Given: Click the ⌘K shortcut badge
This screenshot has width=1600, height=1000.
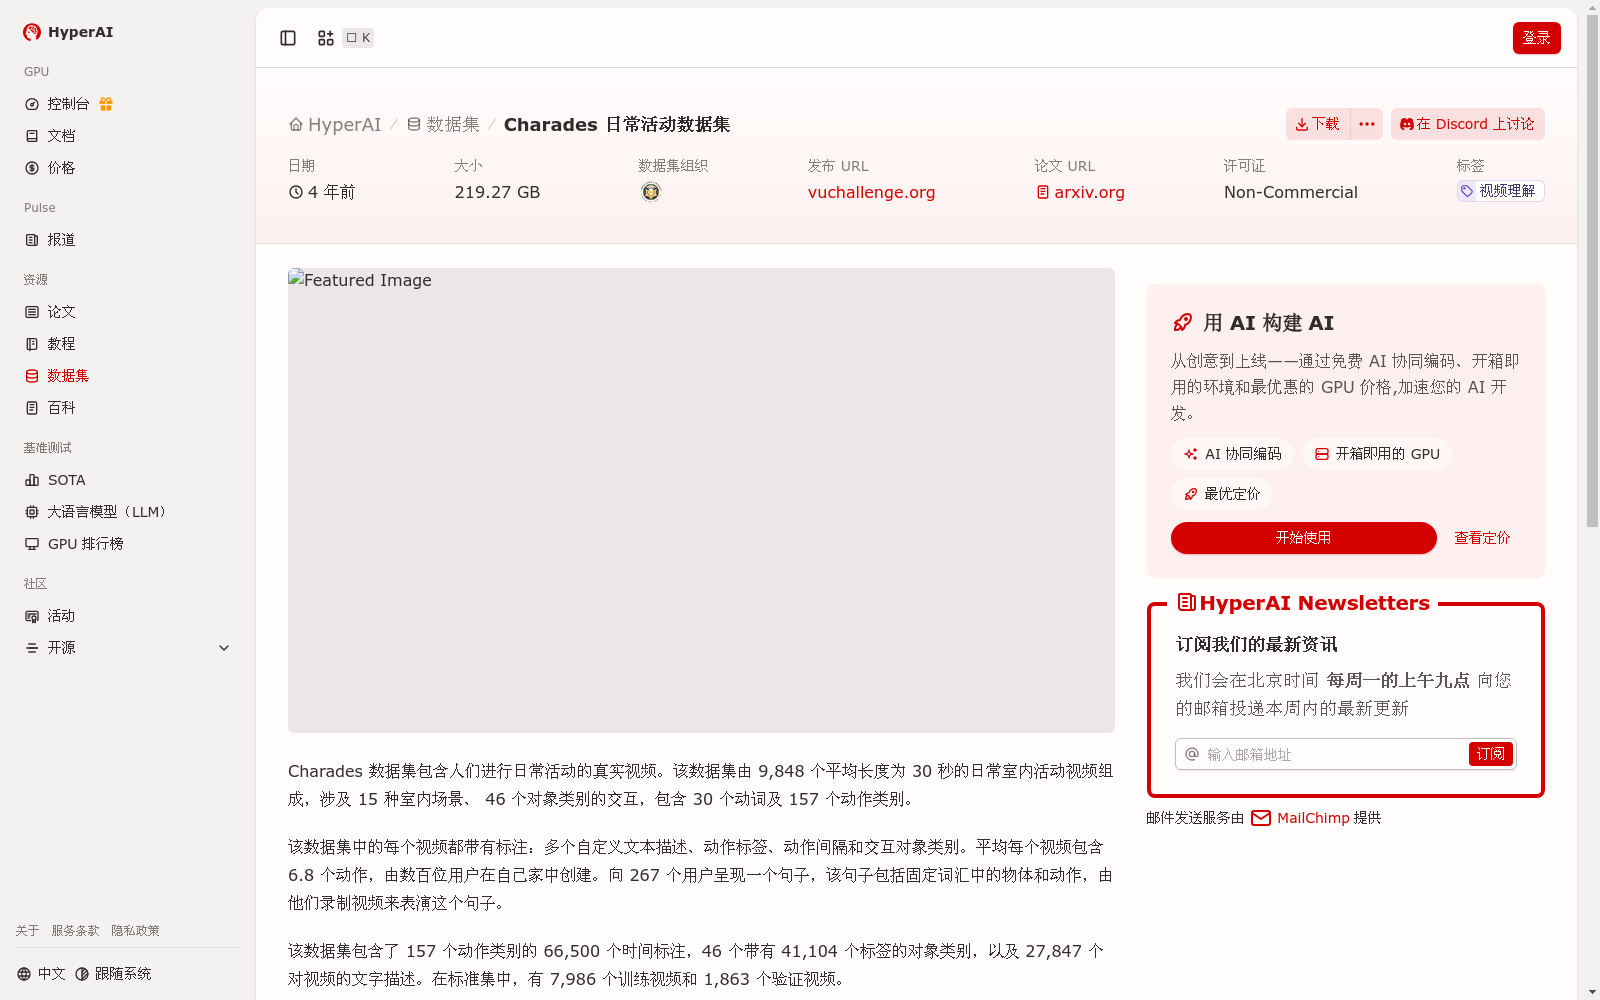Looking at the screenshot, I should click(358, 38).
